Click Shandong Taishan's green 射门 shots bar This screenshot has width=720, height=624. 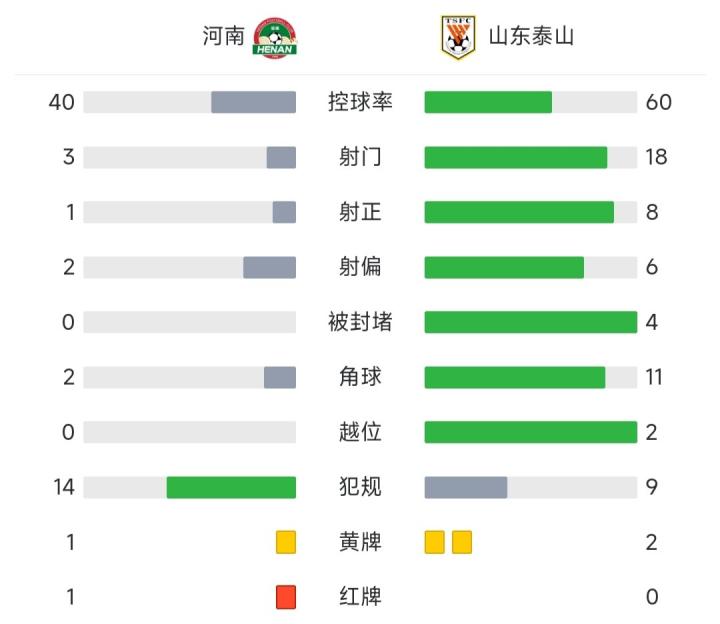click(515, 157)
